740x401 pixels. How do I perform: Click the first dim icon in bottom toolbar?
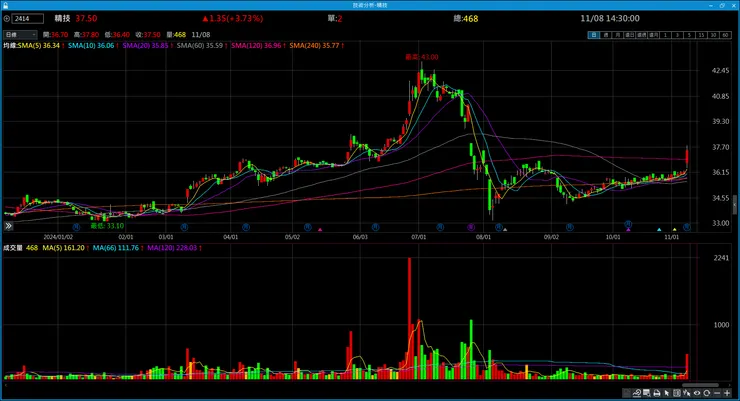(627, 393)
